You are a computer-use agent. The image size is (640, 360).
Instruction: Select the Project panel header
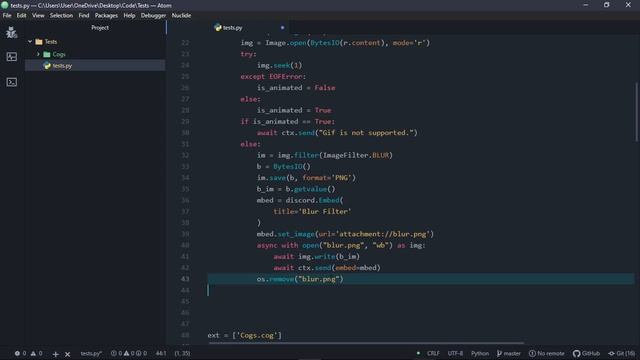click(100, 28)
